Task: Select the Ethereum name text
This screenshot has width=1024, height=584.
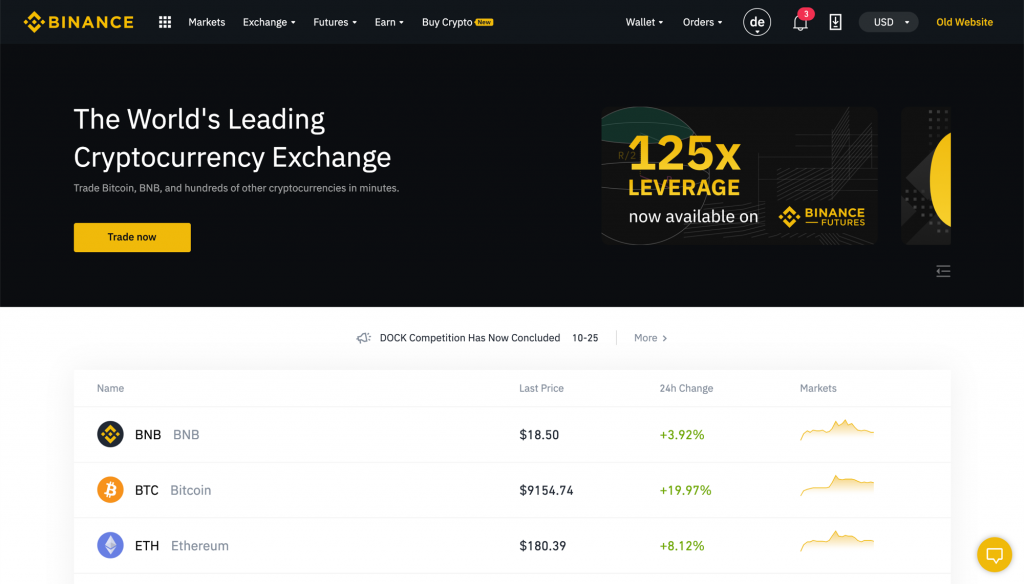Action: 200,545
